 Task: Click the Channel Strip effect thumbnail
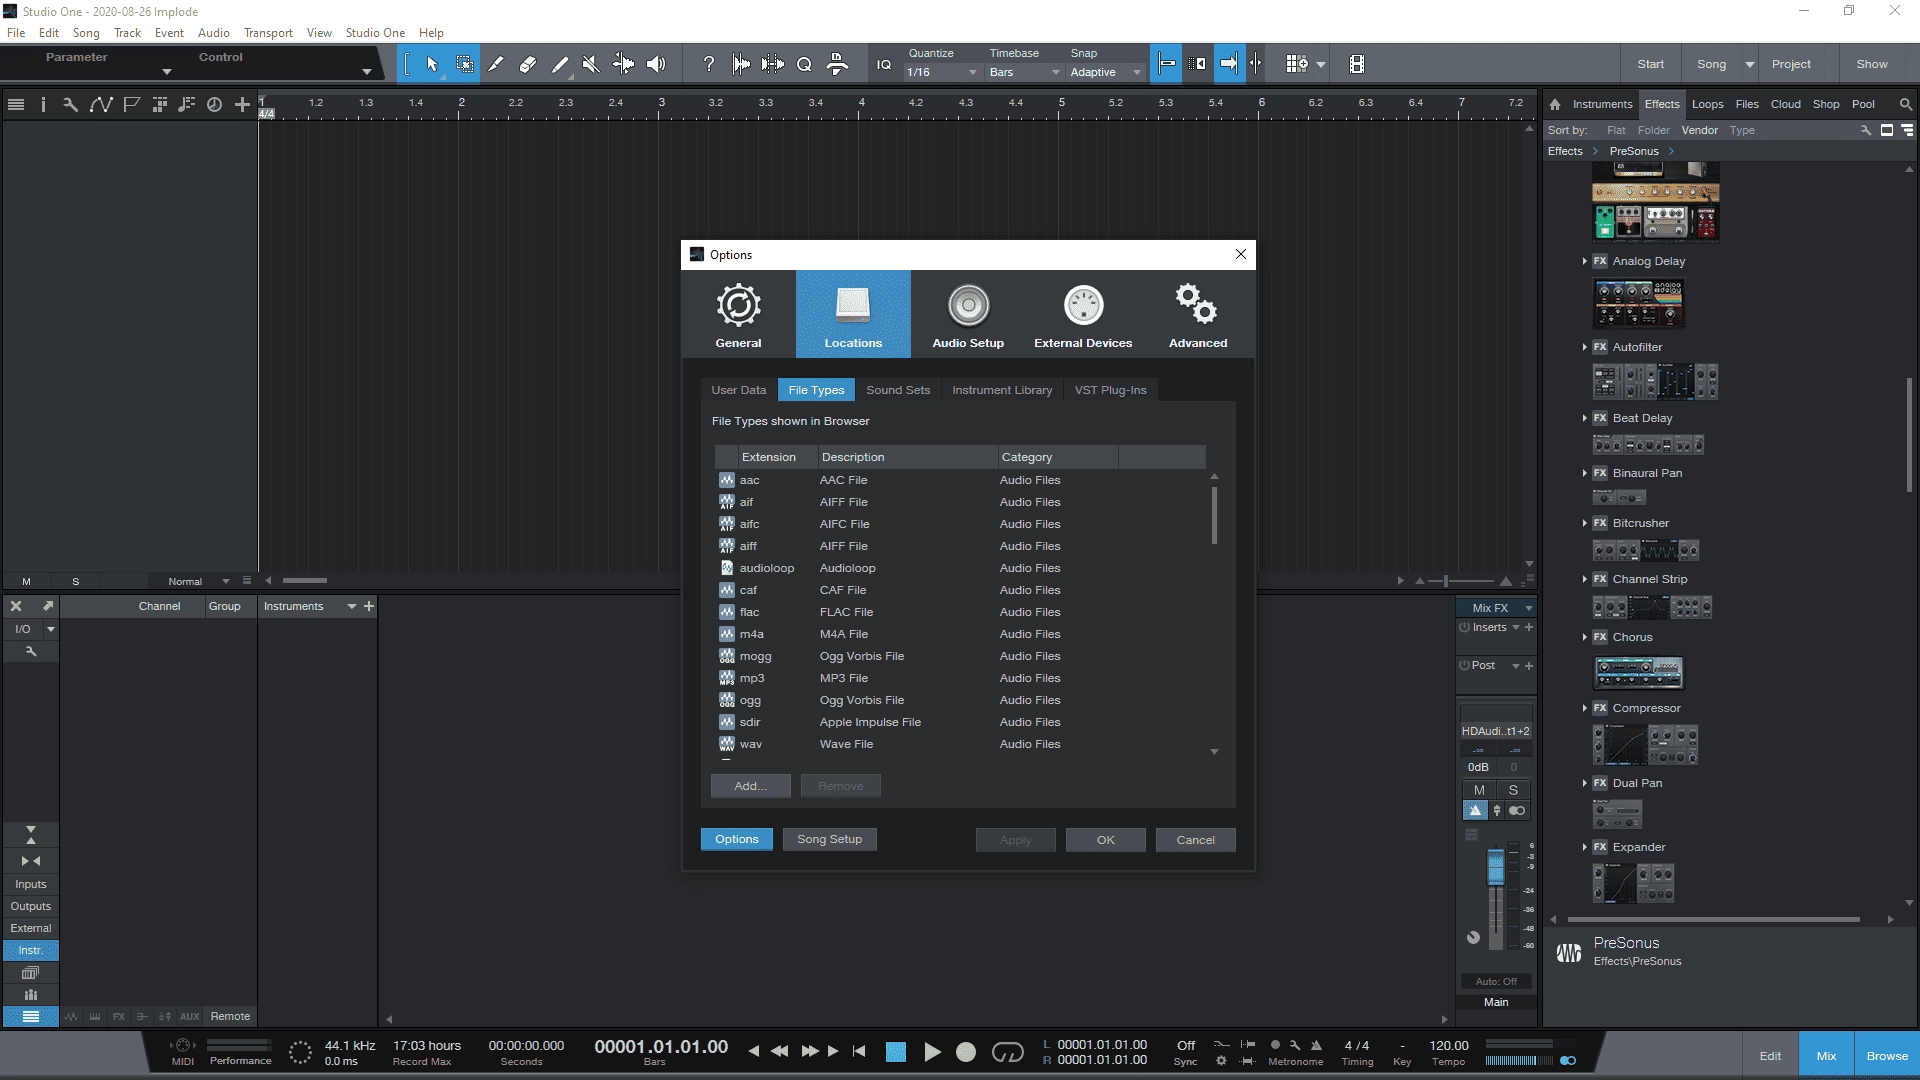point(1651,607)
